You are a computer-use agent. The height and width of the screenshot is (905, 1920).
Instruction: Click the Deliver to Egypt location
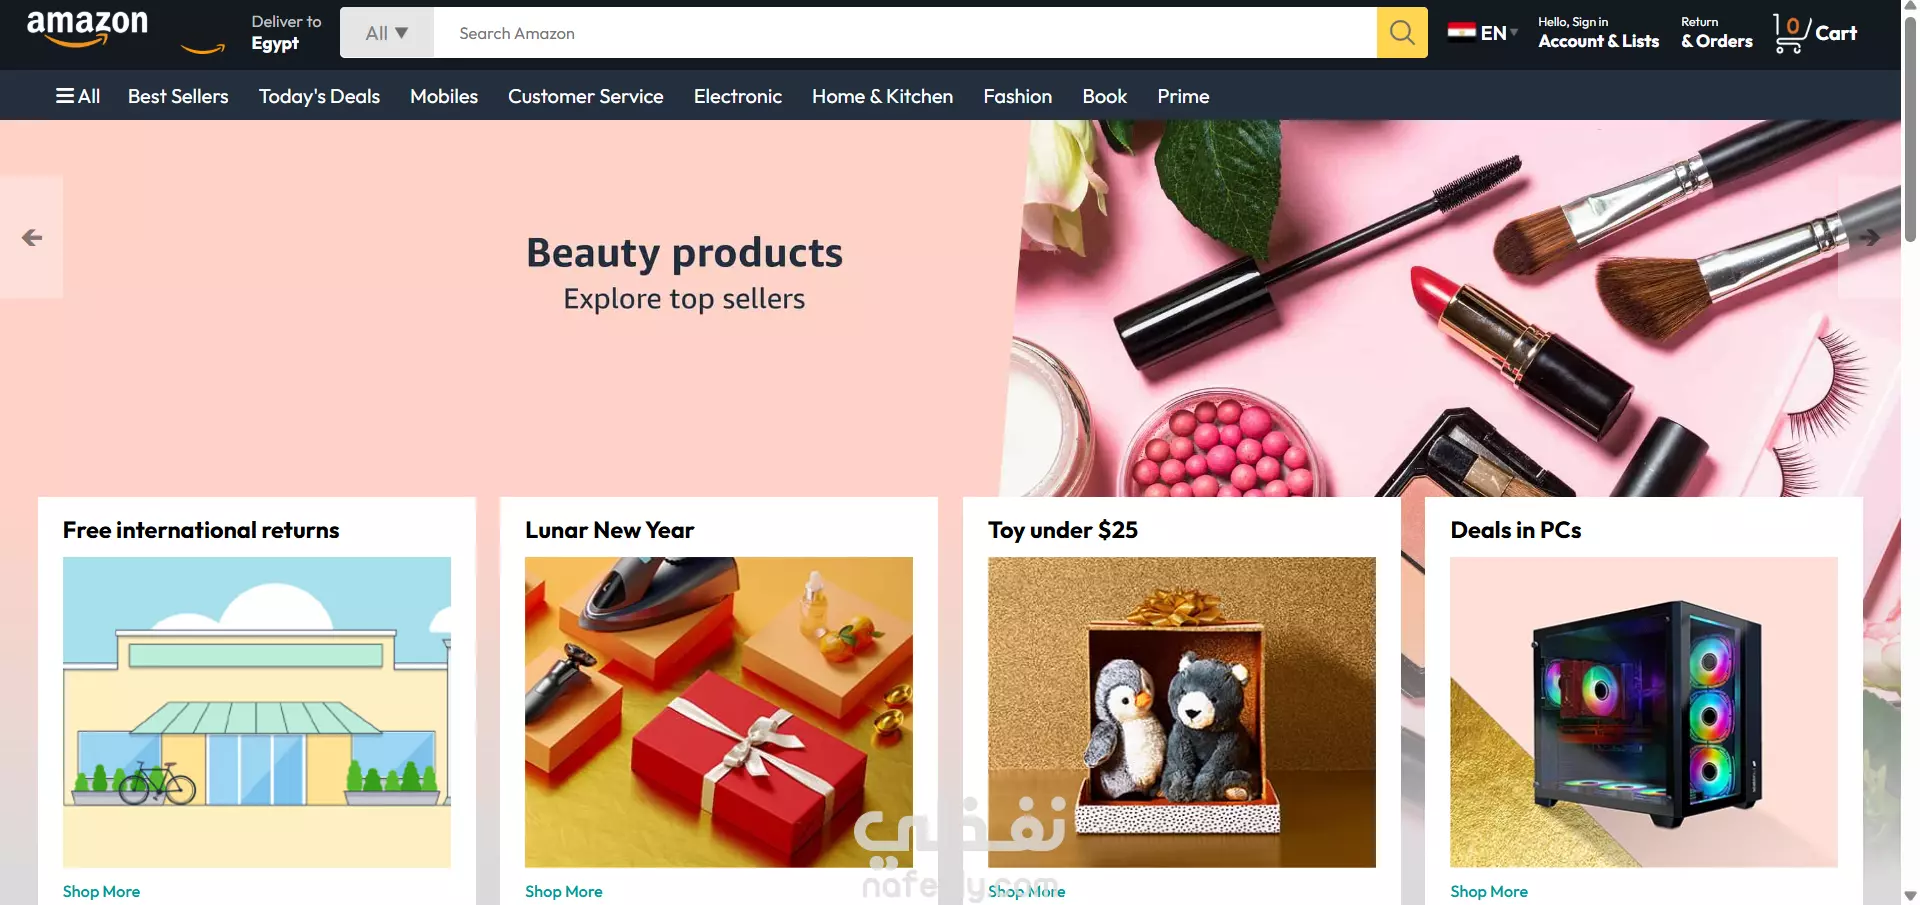point(286,32)
